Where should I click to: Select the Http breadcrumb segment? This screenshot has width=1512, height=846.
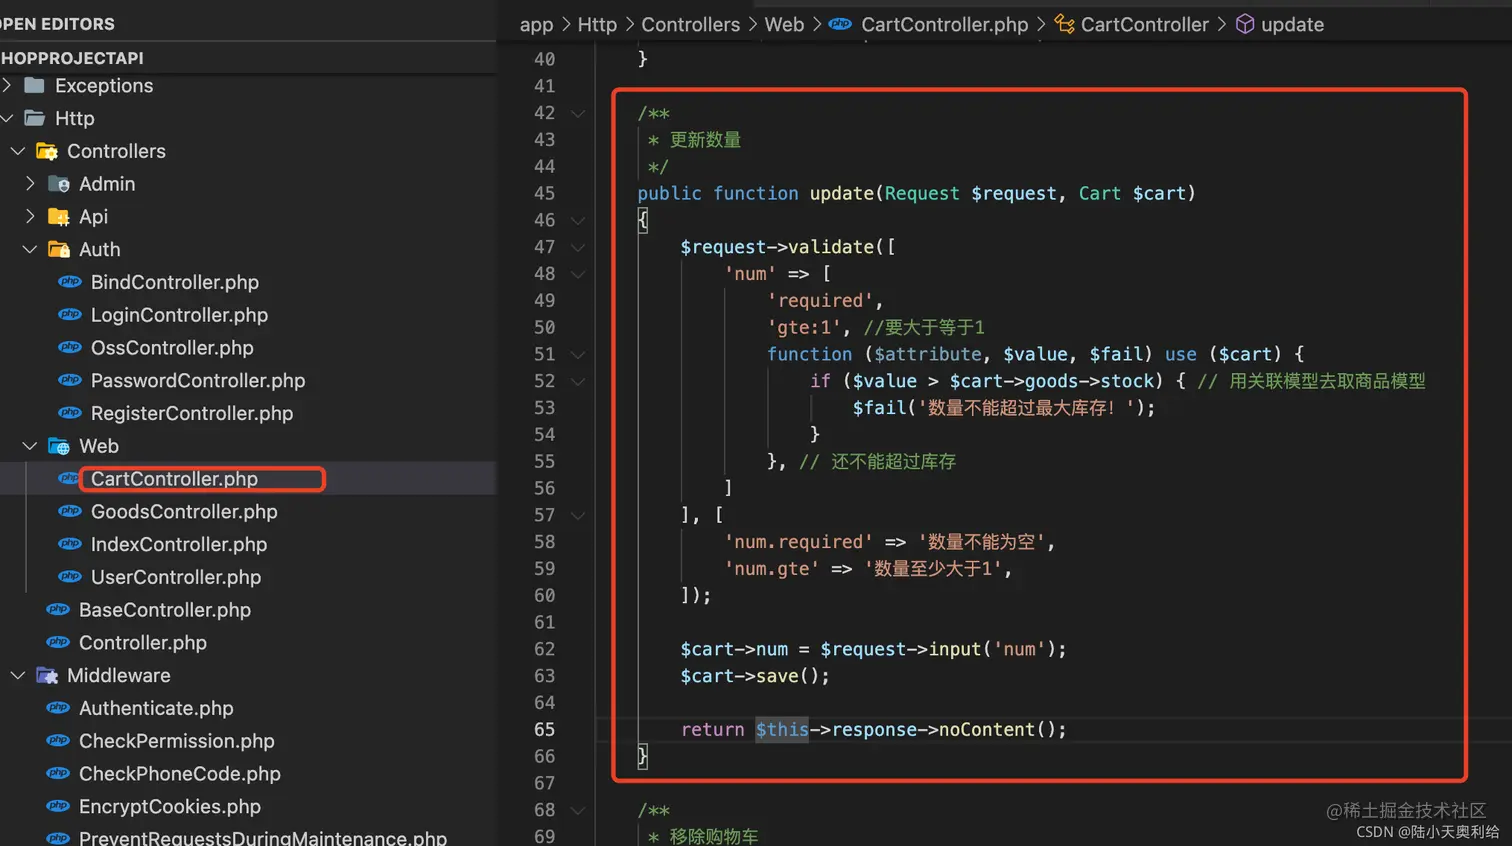597,24
